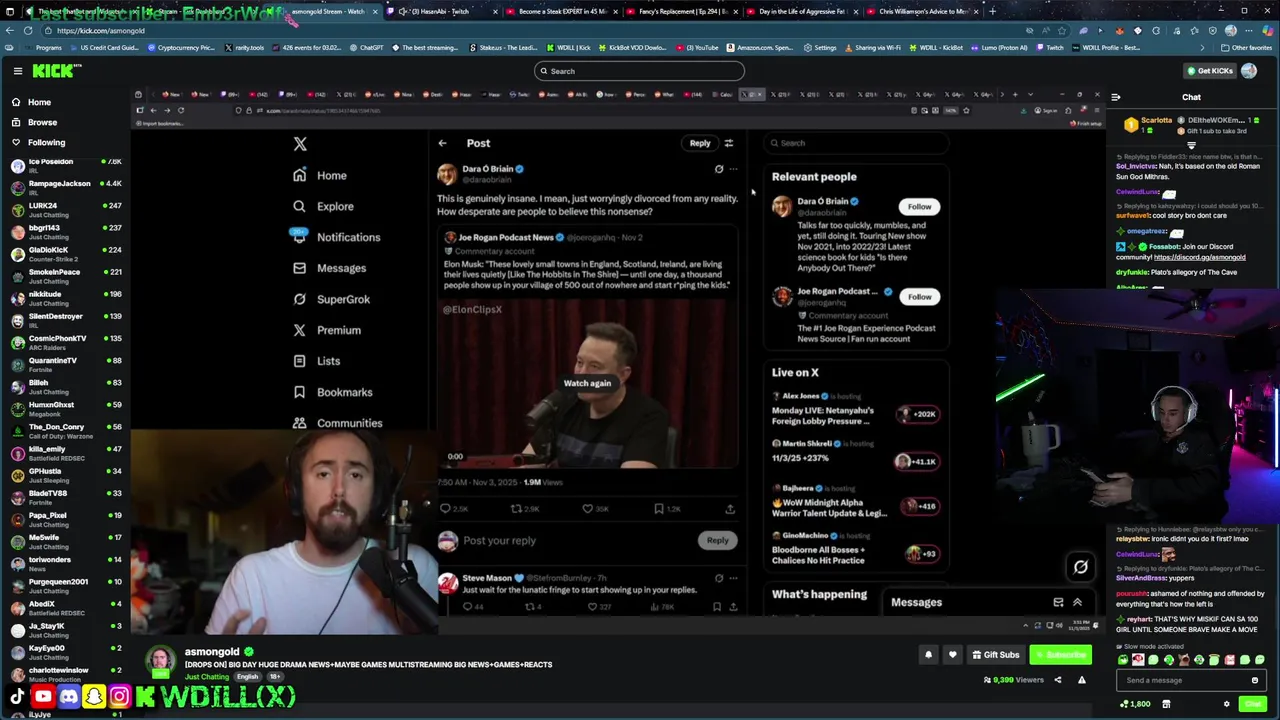Click the browser back arrow
The height and width of the screenshot is (720, 1280).
pos(10,30)
